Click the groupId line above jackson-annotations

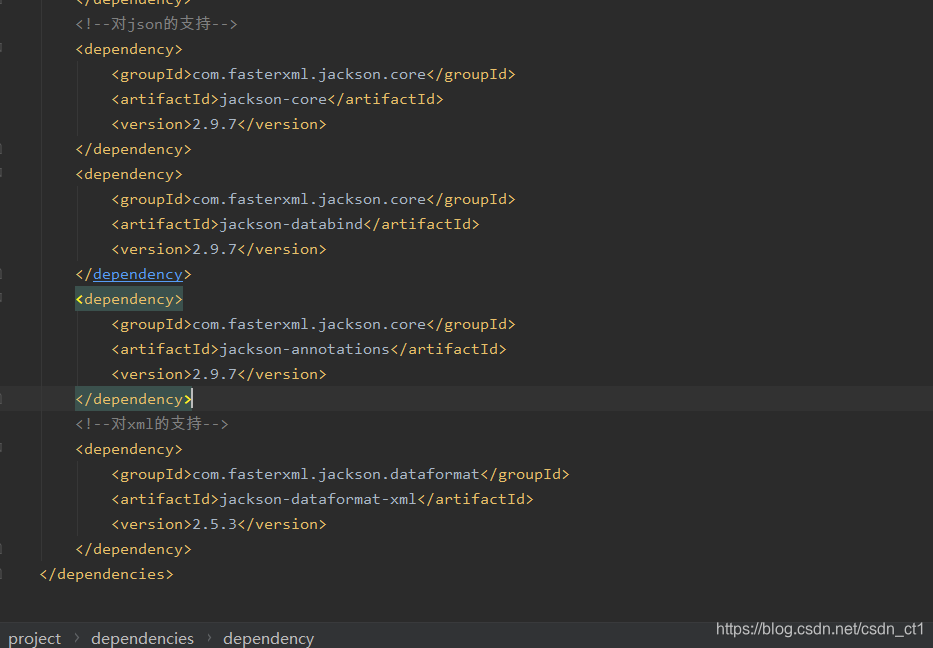pos(314,324)
